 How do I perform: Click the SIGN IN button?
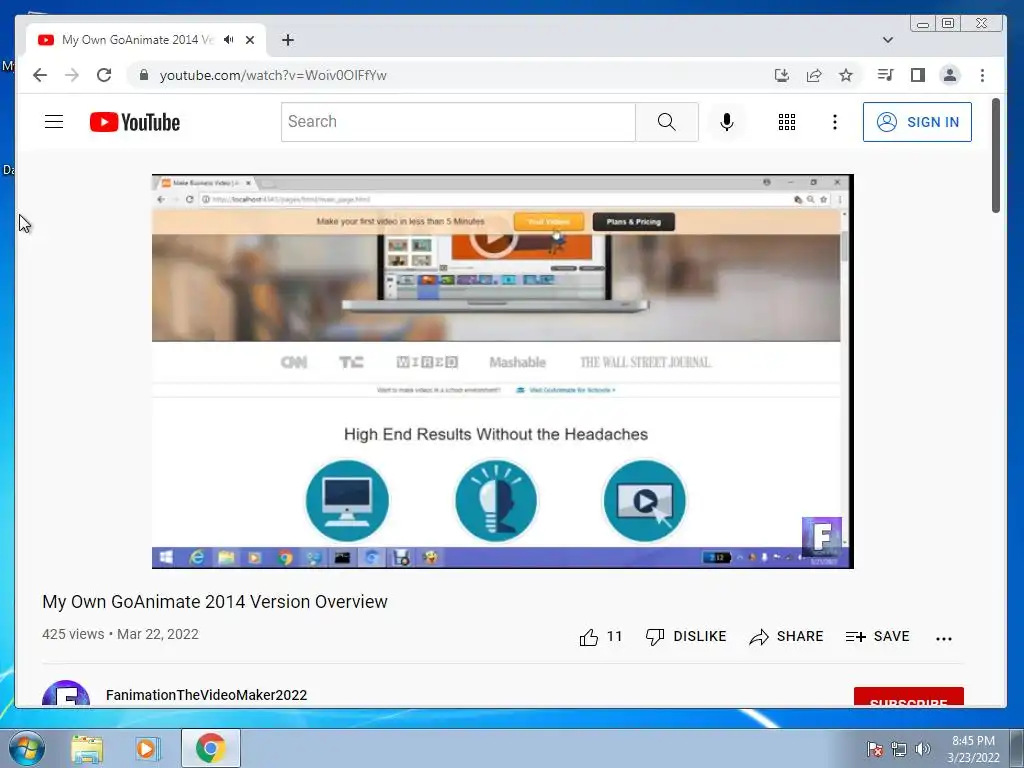pyautogui.click(x=917, y=122)
